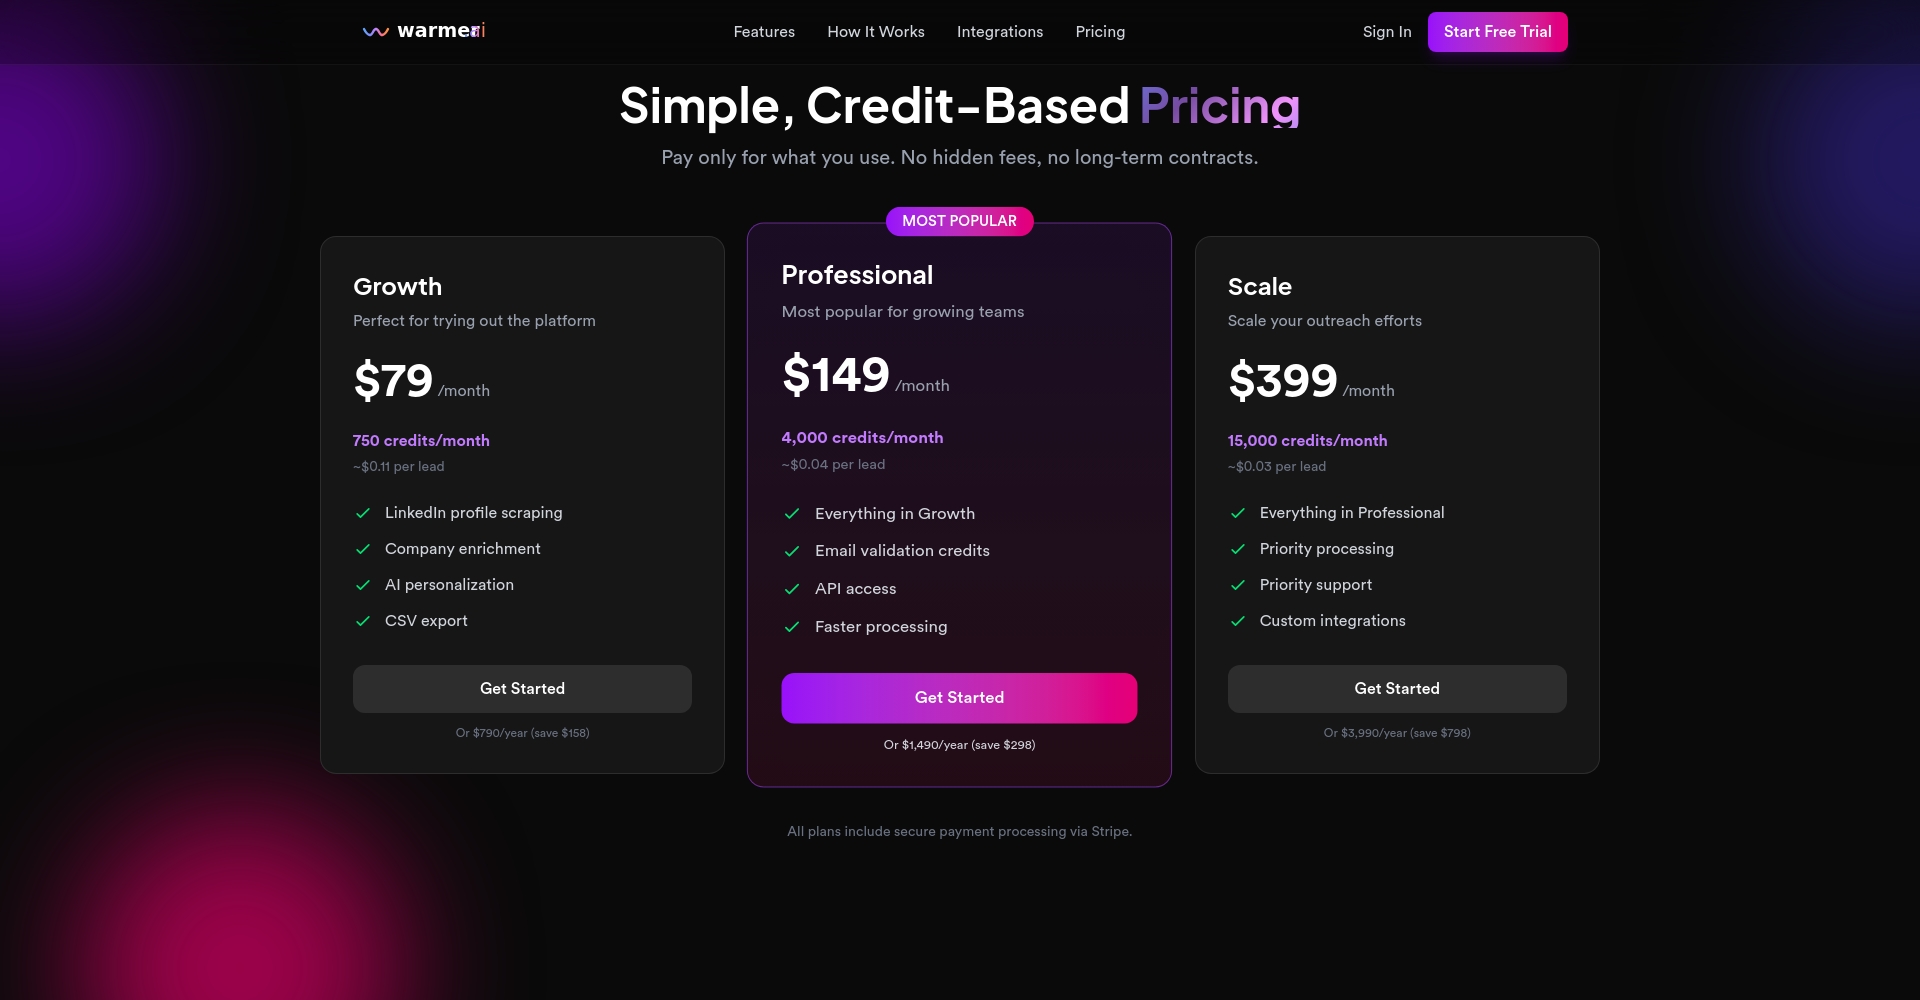Viewport: 1920px width, 1000px height.
Task: Open the Features nav item
Action: (764, 32)
